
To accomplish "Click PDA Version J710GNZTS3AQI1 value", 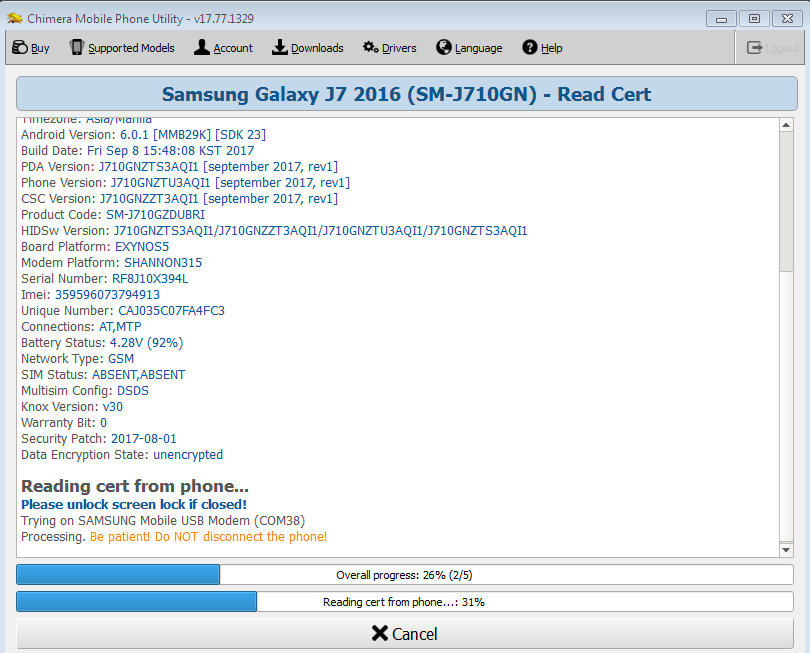I will click(x=218, y=167).
